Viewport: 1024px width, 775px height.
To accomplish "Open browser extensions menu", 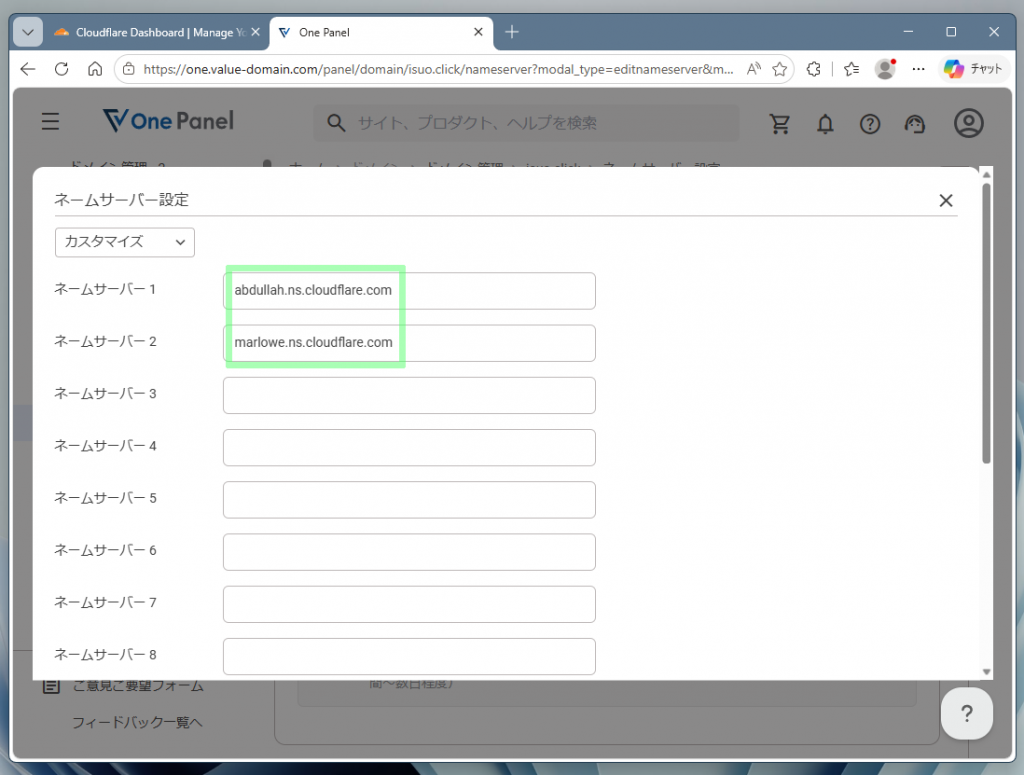I will click(x=814, y=69).
